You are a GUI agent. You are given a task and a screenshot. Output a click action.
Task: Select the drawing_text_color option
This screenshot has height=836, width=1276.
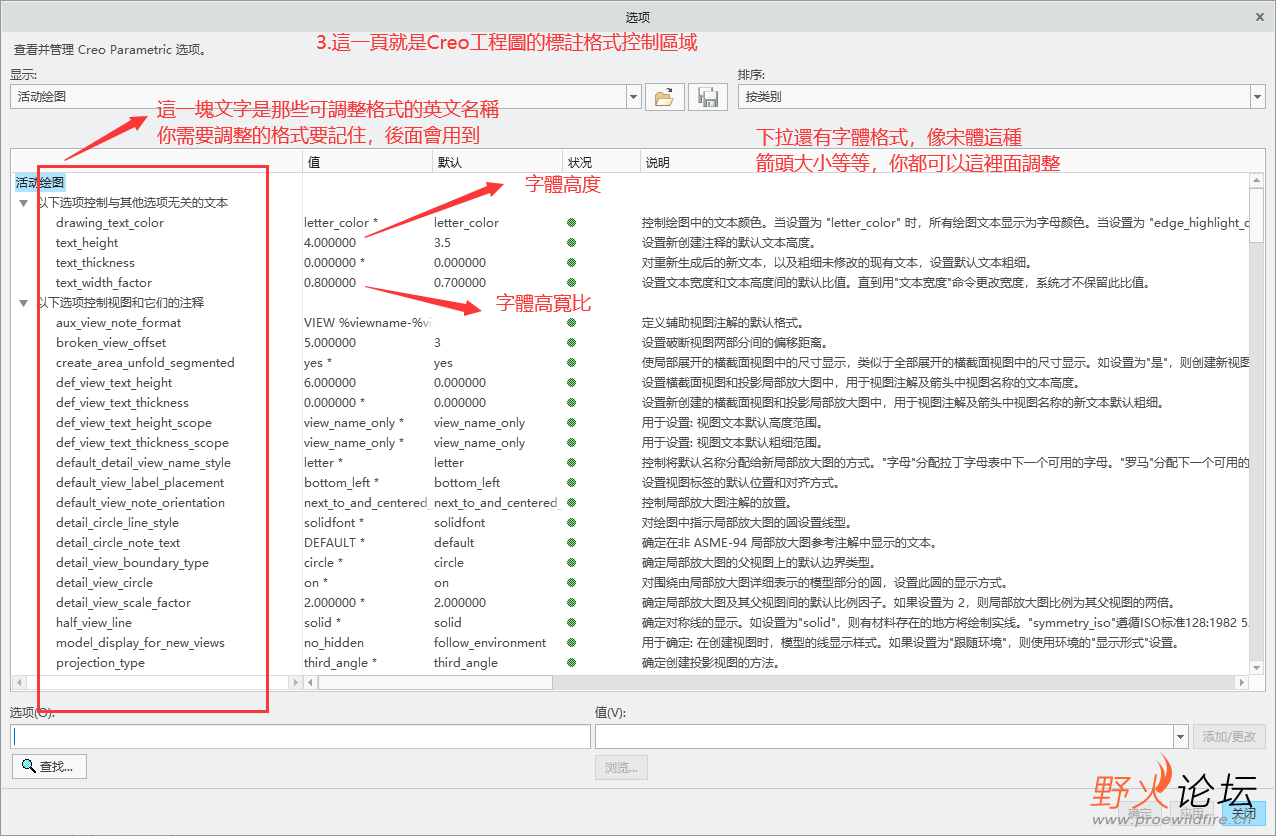tap(110, 223)
